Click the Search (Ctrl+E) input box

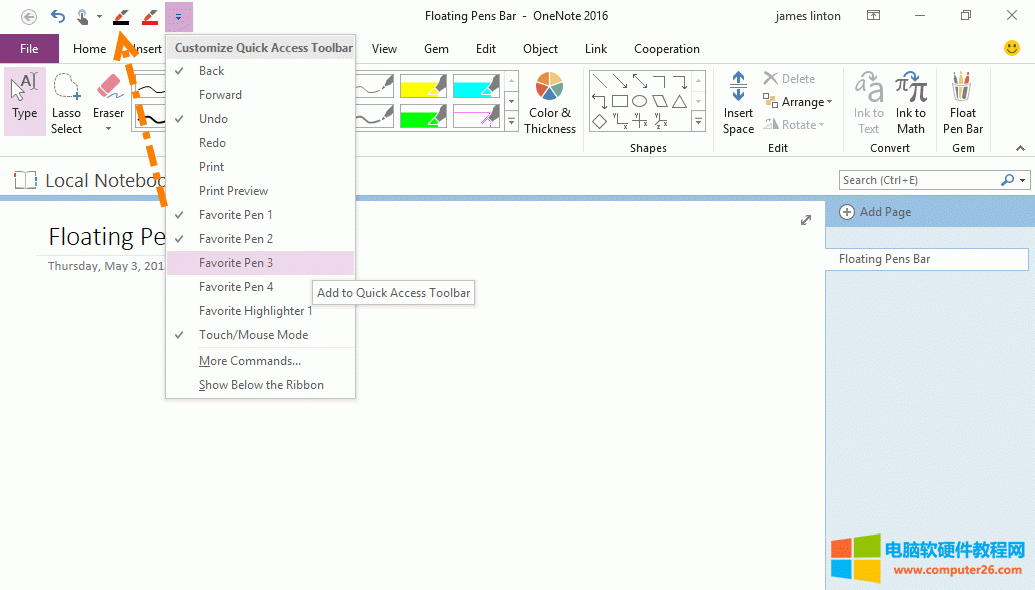point(918,180)
